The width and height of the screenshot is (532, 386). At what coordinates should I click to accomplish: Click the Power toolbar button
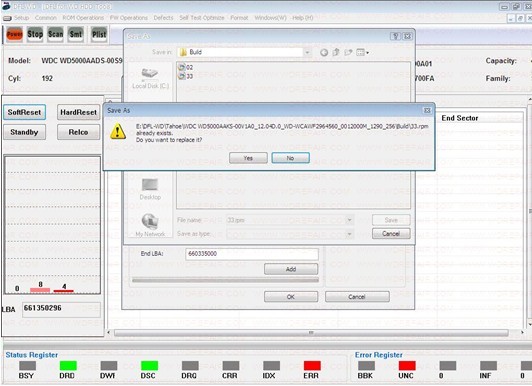(x=14, y=34)
